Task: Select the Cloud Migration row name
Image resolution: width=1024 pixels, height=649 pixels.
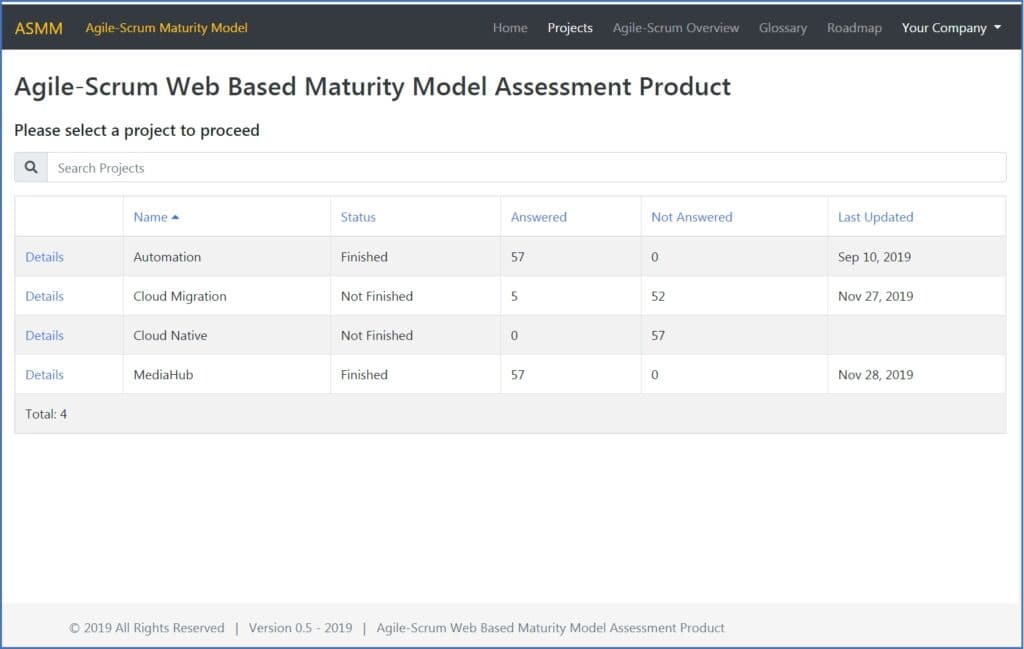Action: point(180,296)
